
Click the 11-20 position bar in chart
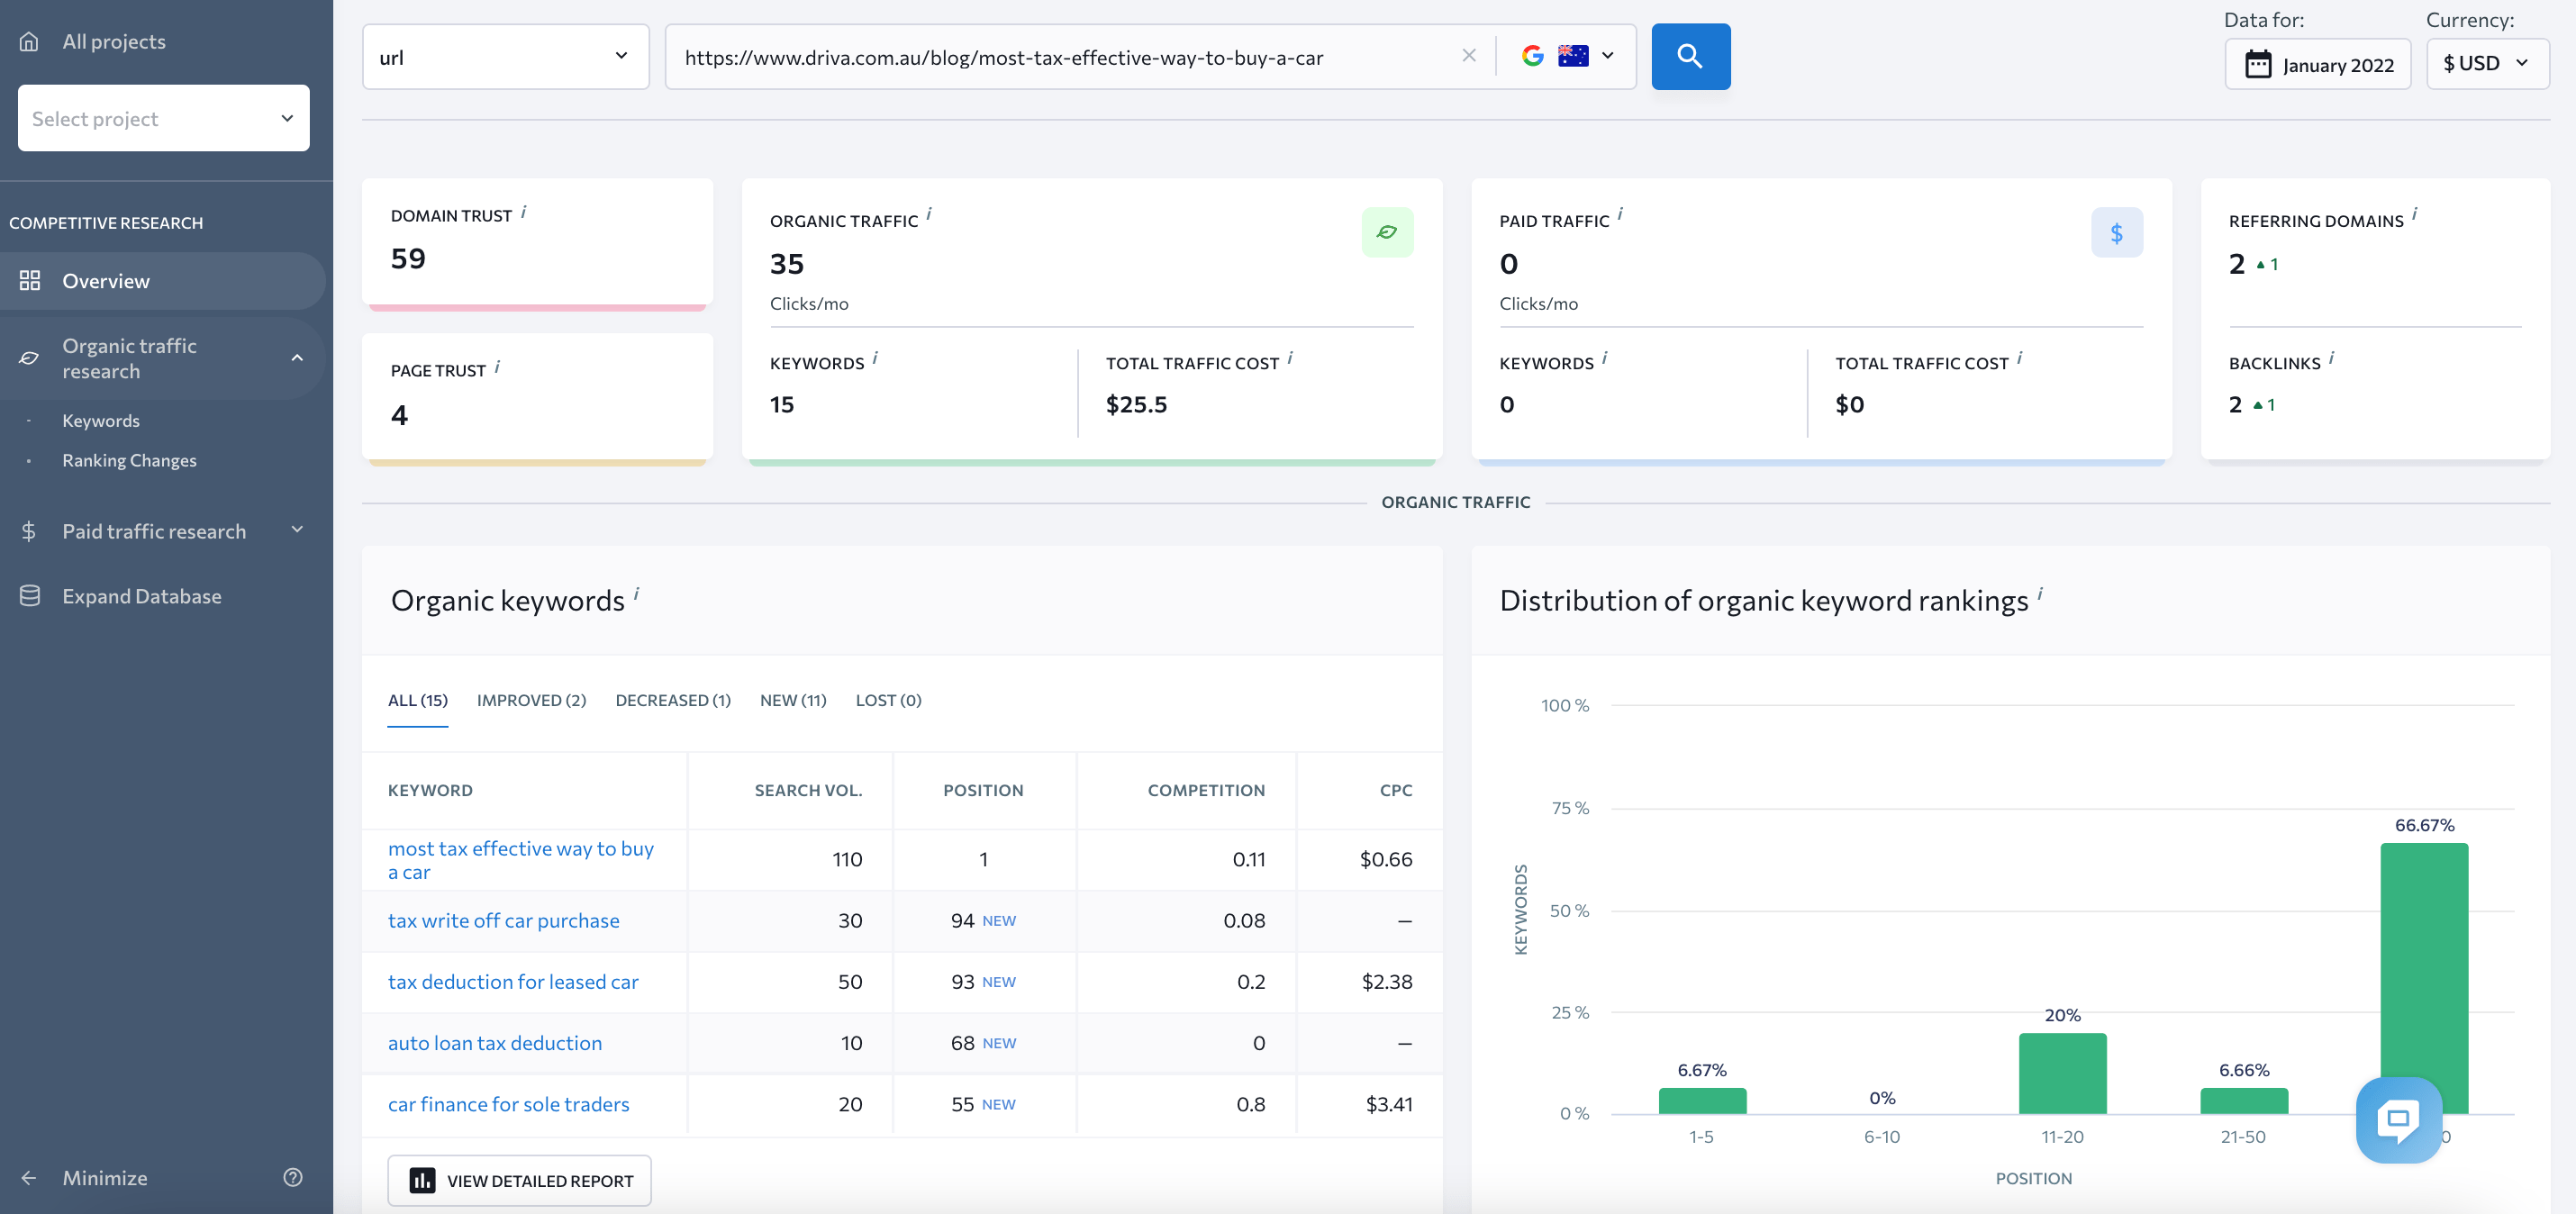2062,1073
